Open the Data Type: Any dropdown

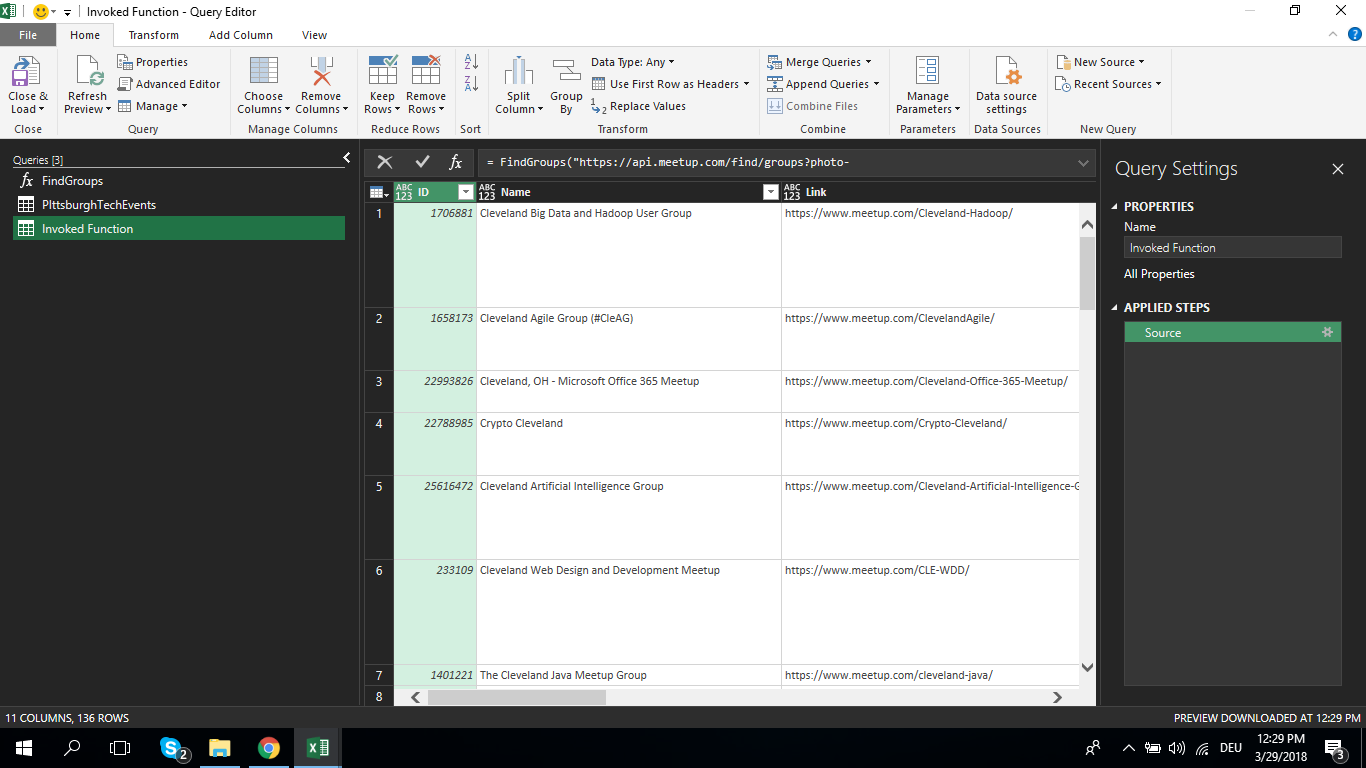[x=633, y=62]
